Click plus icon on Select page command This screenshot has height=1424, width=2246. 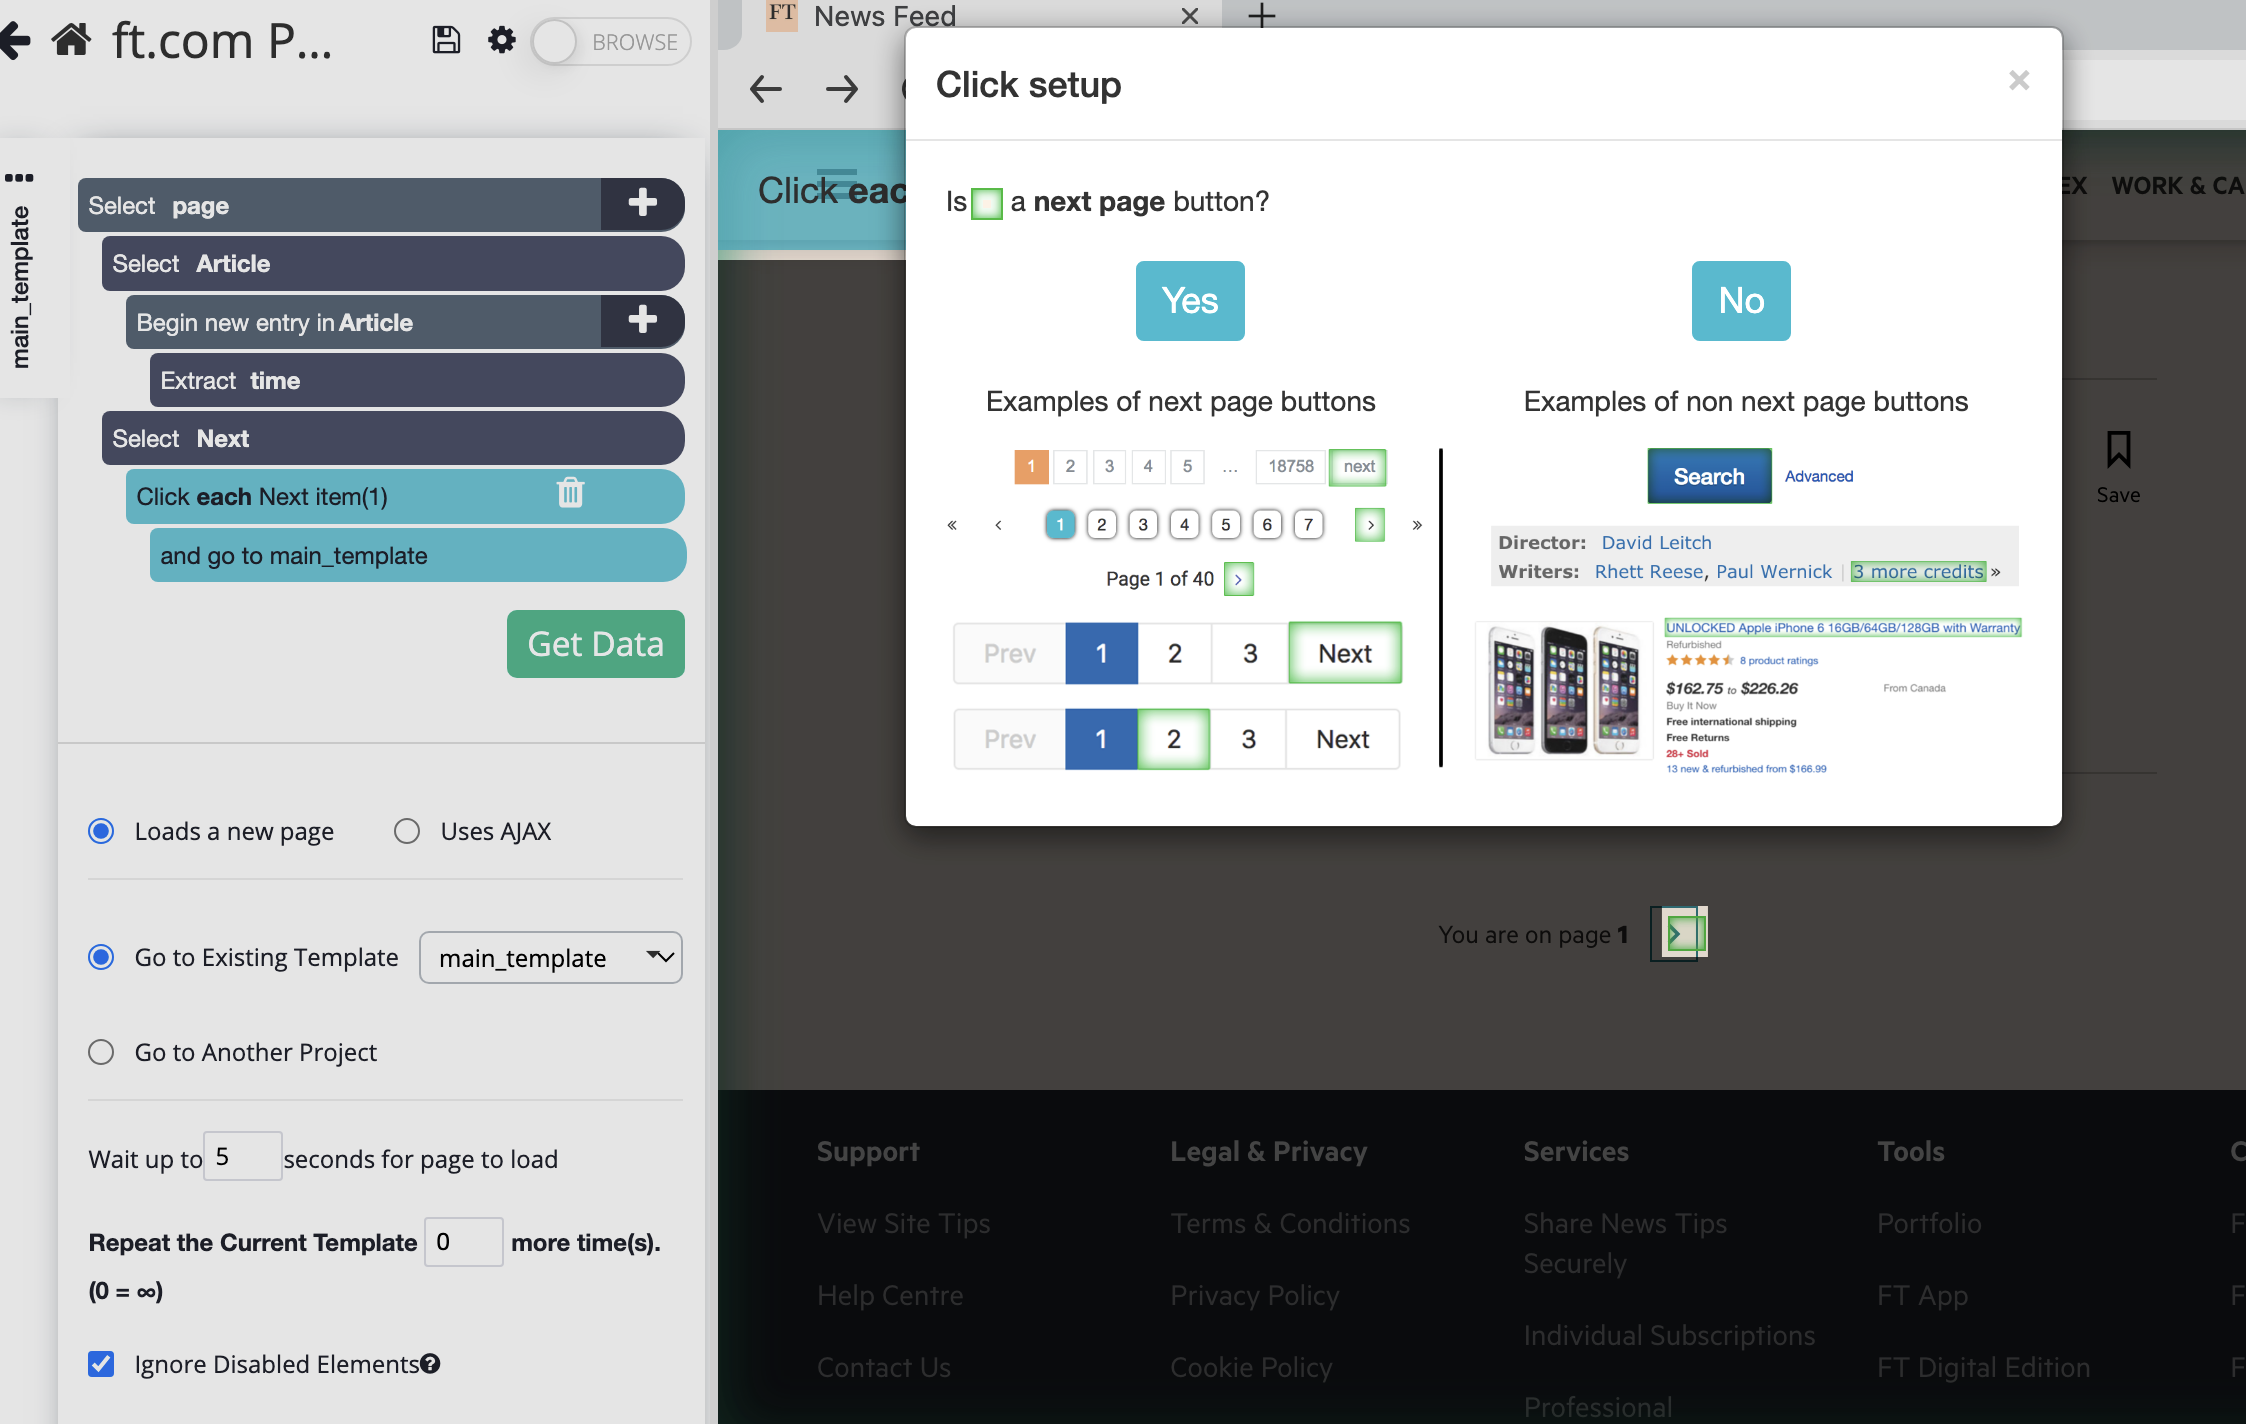[642, 204]
